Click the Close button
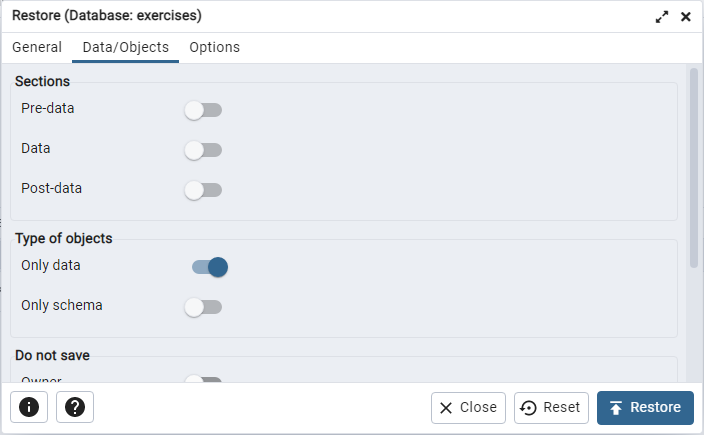Viewport: 704px width, 435px height. click(468, 407)
